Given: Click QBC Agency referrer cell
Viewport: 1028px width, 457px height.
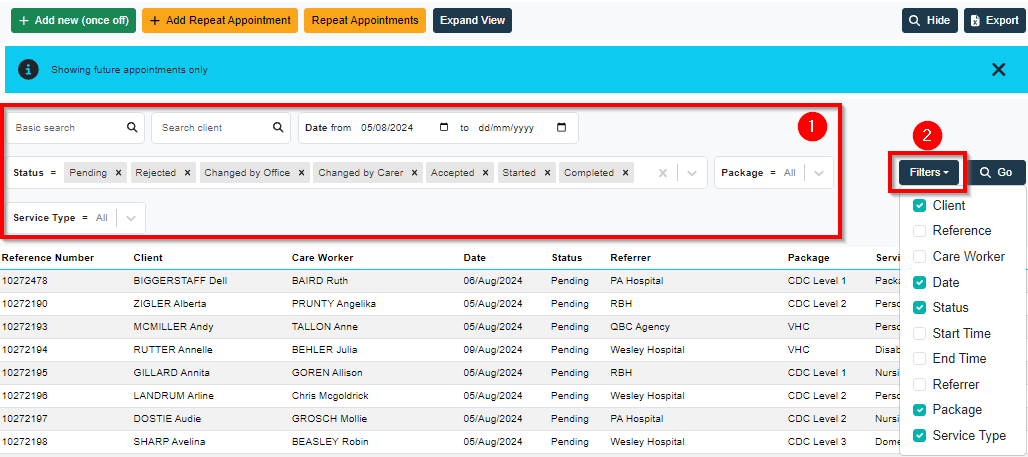Looking at the screenshot, I should [640, 327].
